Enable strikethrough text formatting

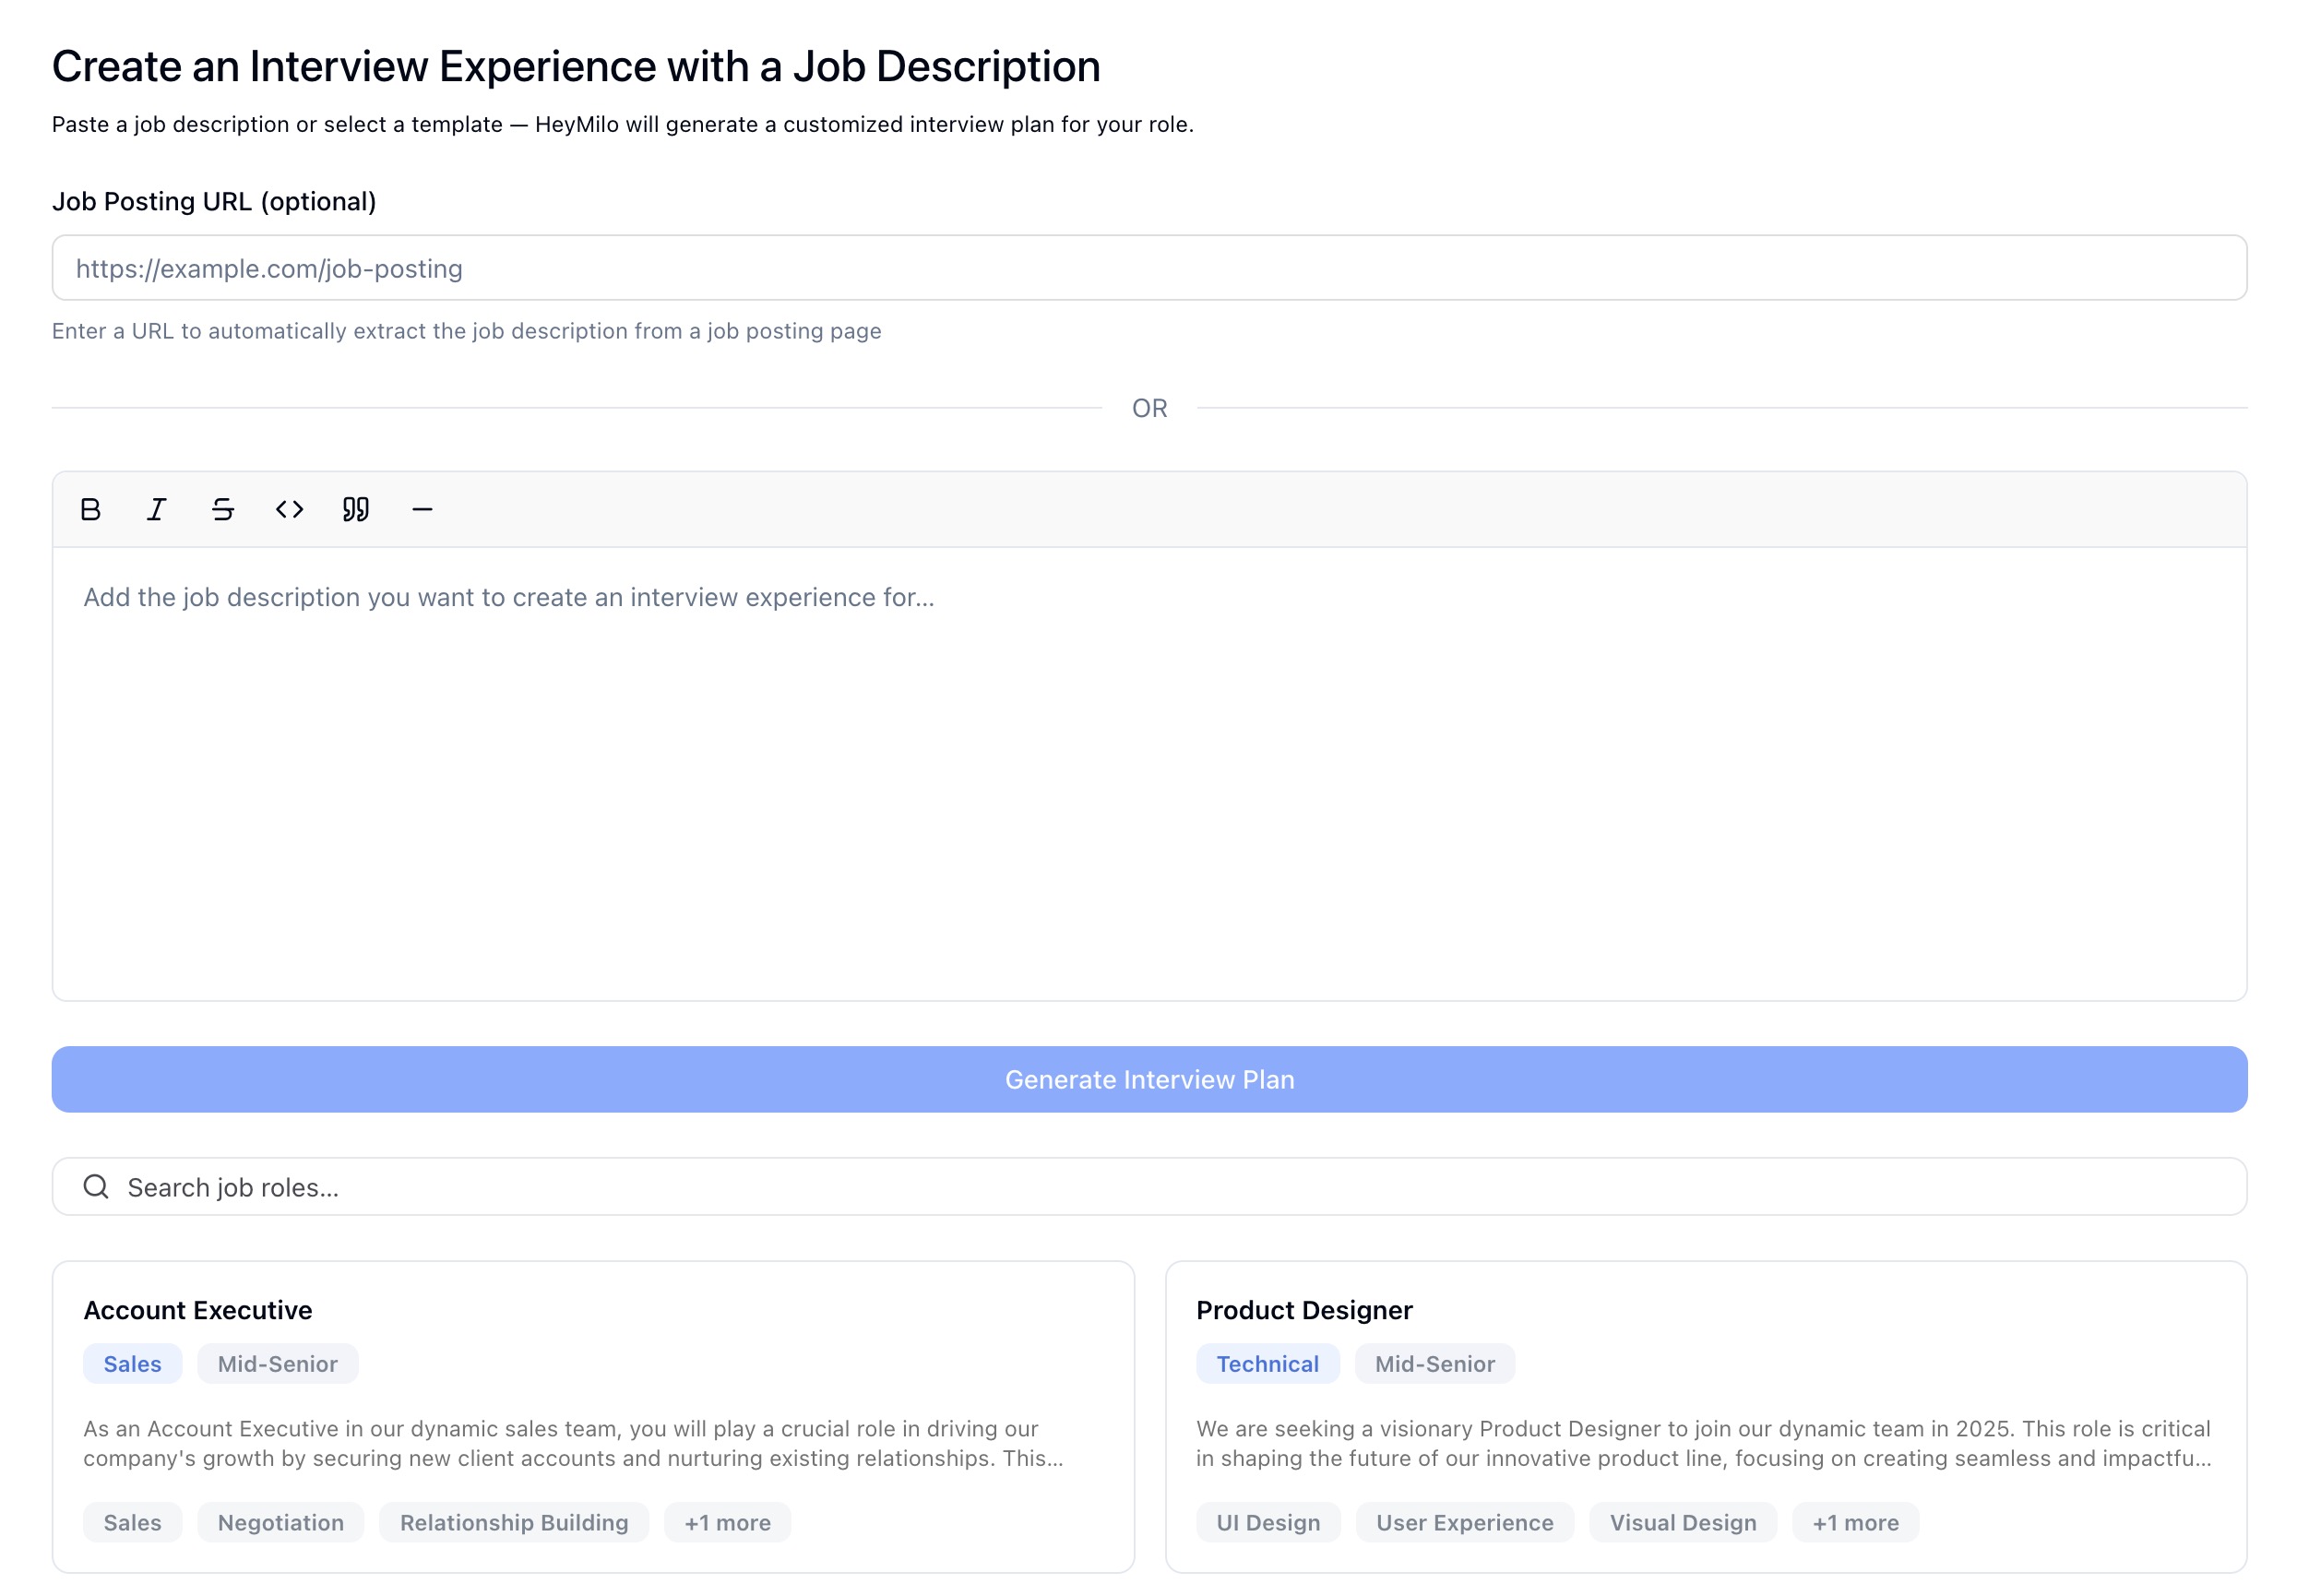click(222, 509)
